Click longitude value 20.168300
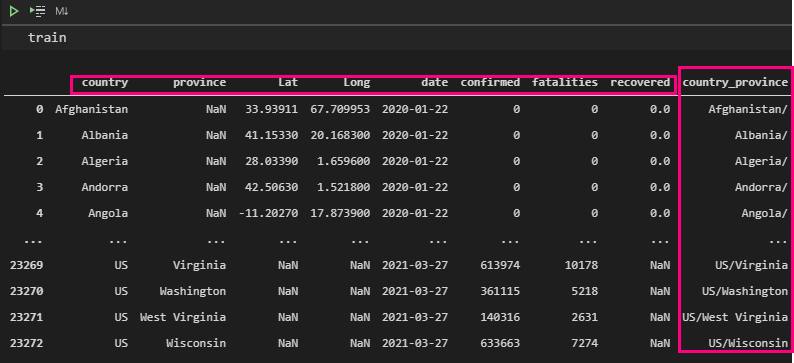This screenshot has height=363, width=794. (x=340, y=135)
